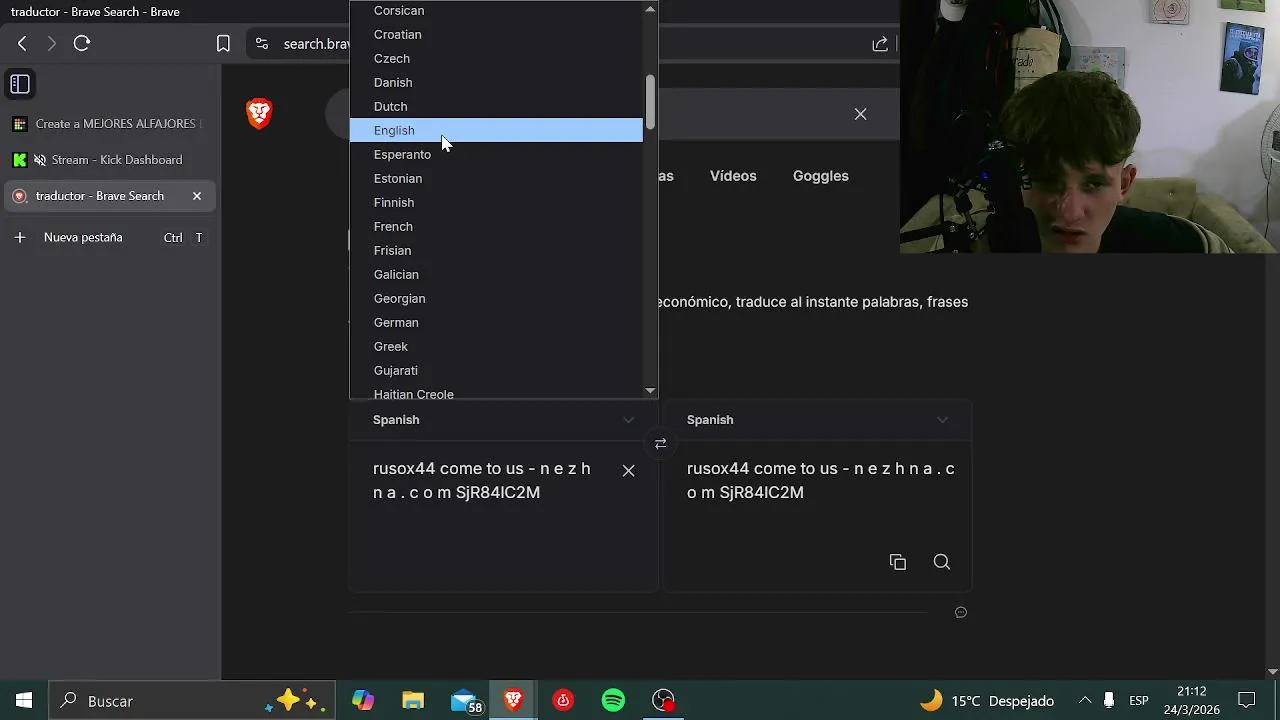Go back with the browser back arrow
Image resolution: width=1280 pixels, height=720 pixels.
point(22,43)
